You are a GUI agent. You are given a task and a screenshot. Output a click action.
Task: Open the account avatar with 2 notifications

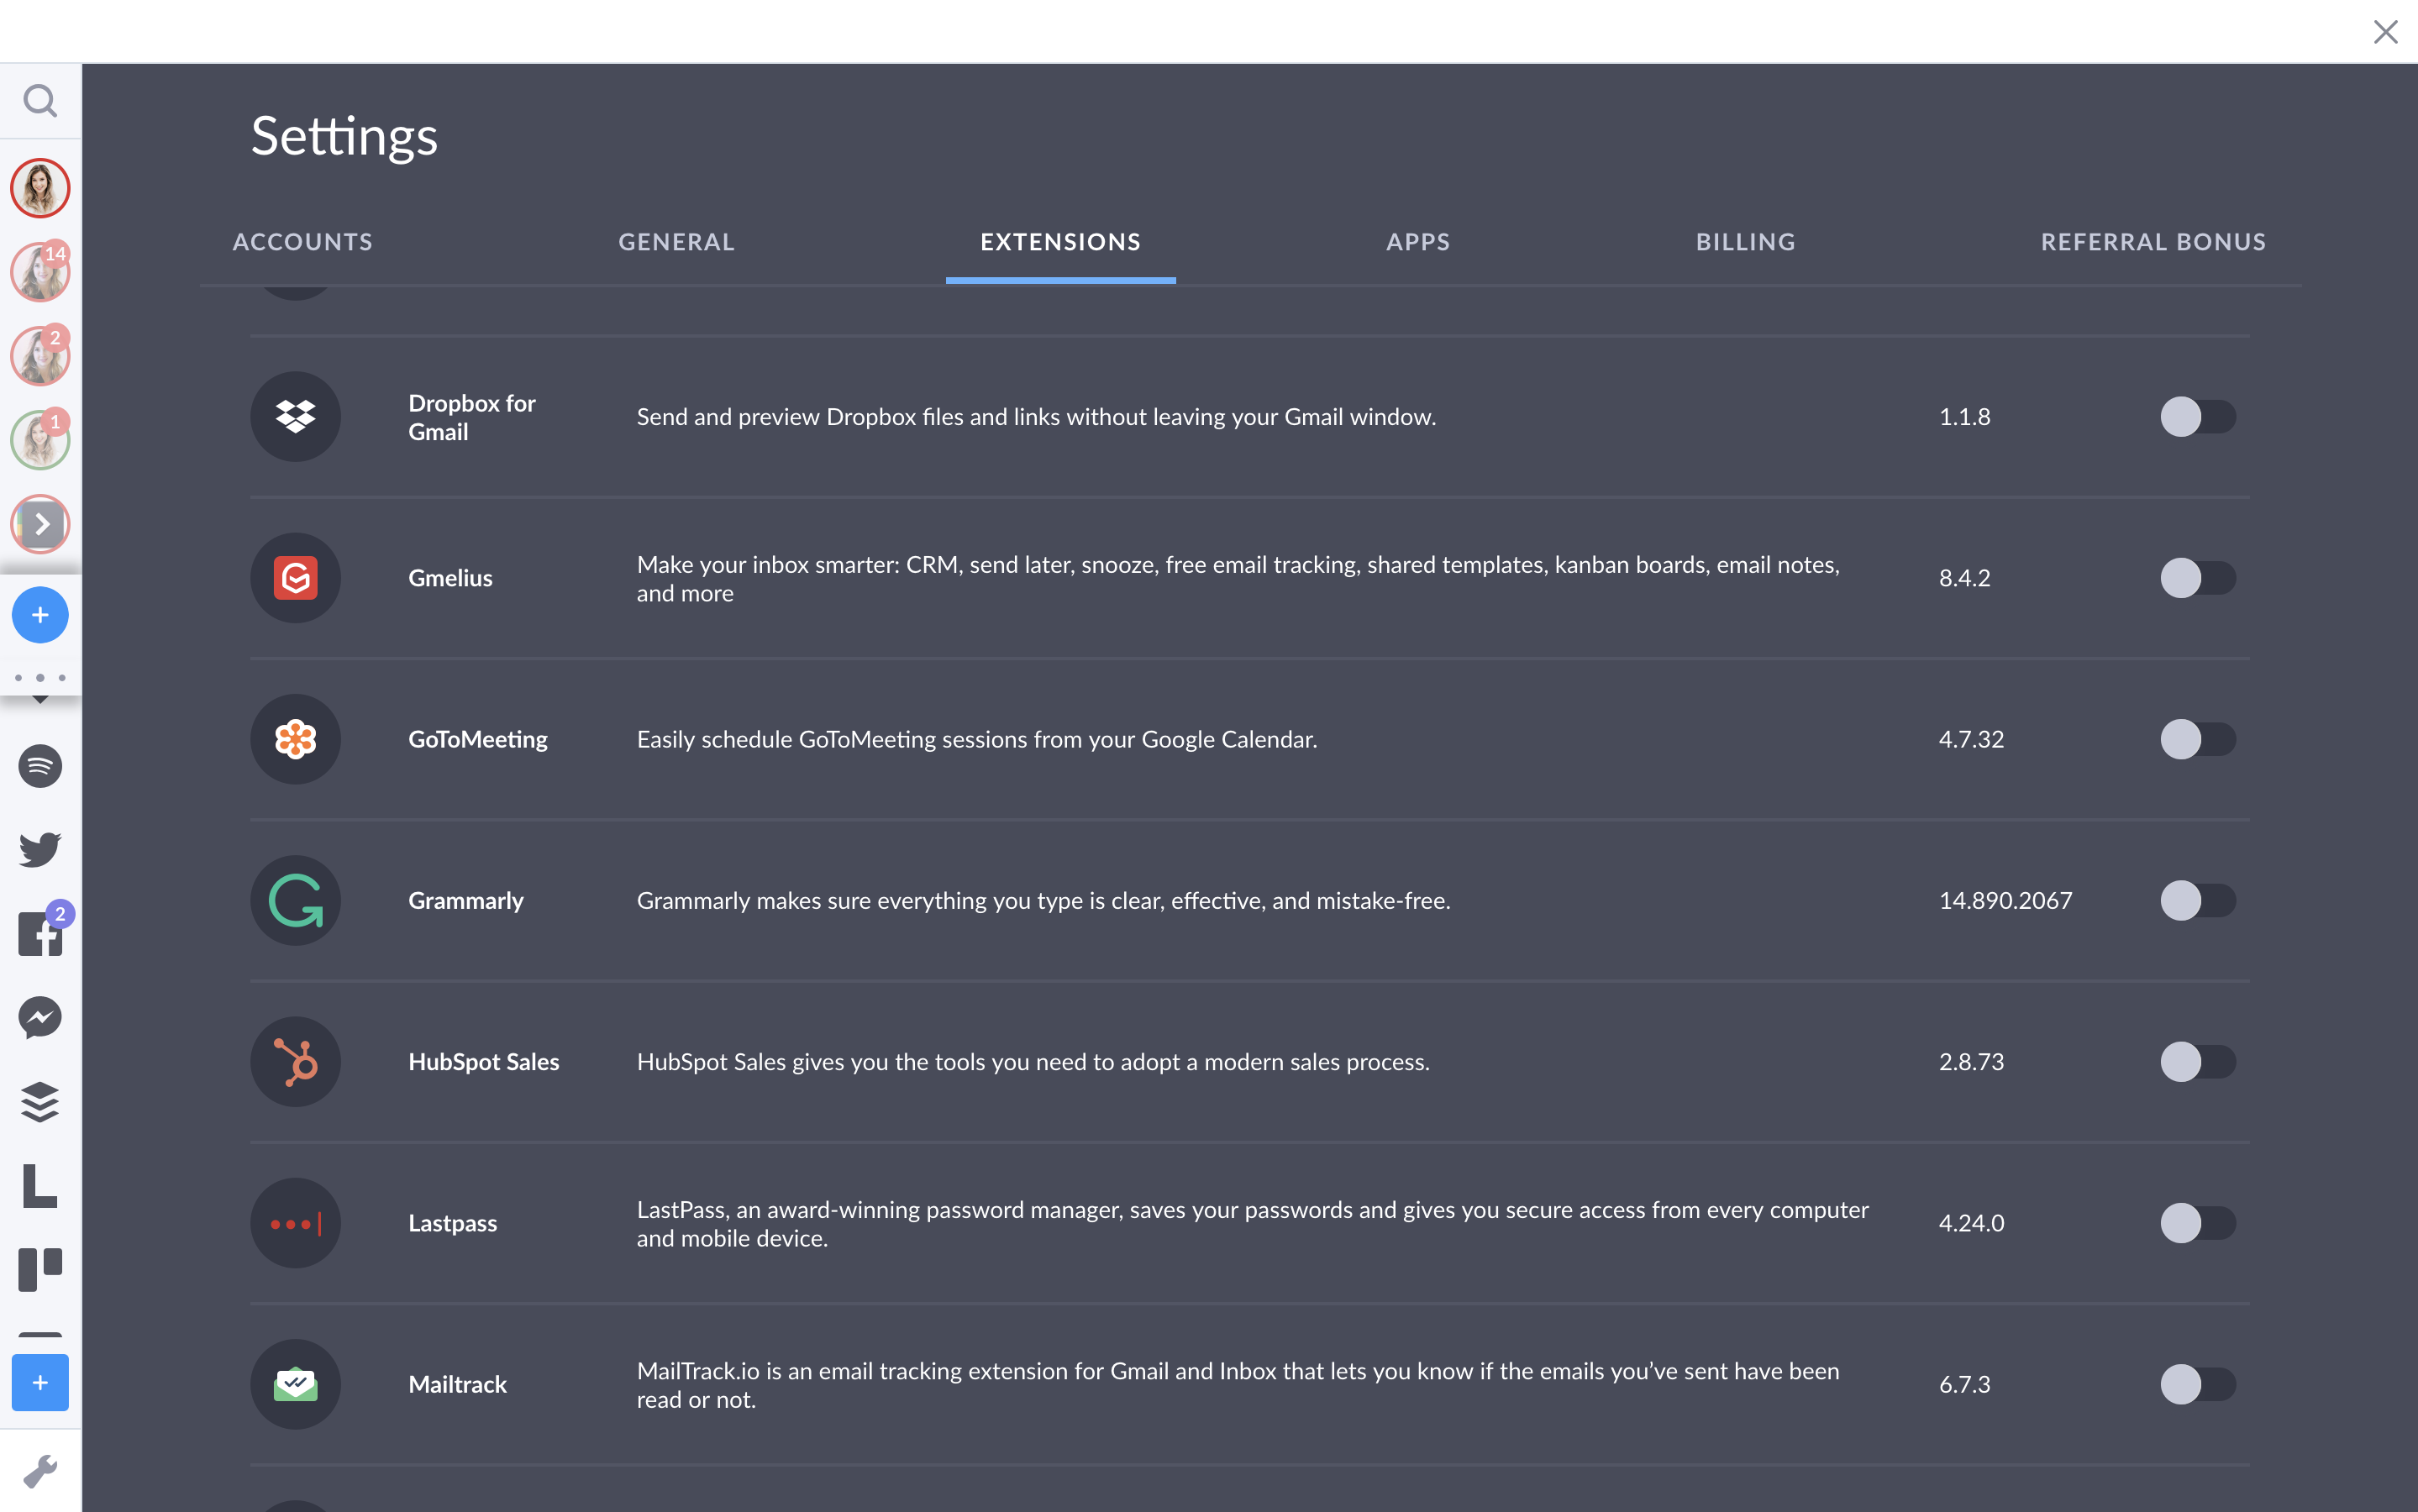click(40, 356)
